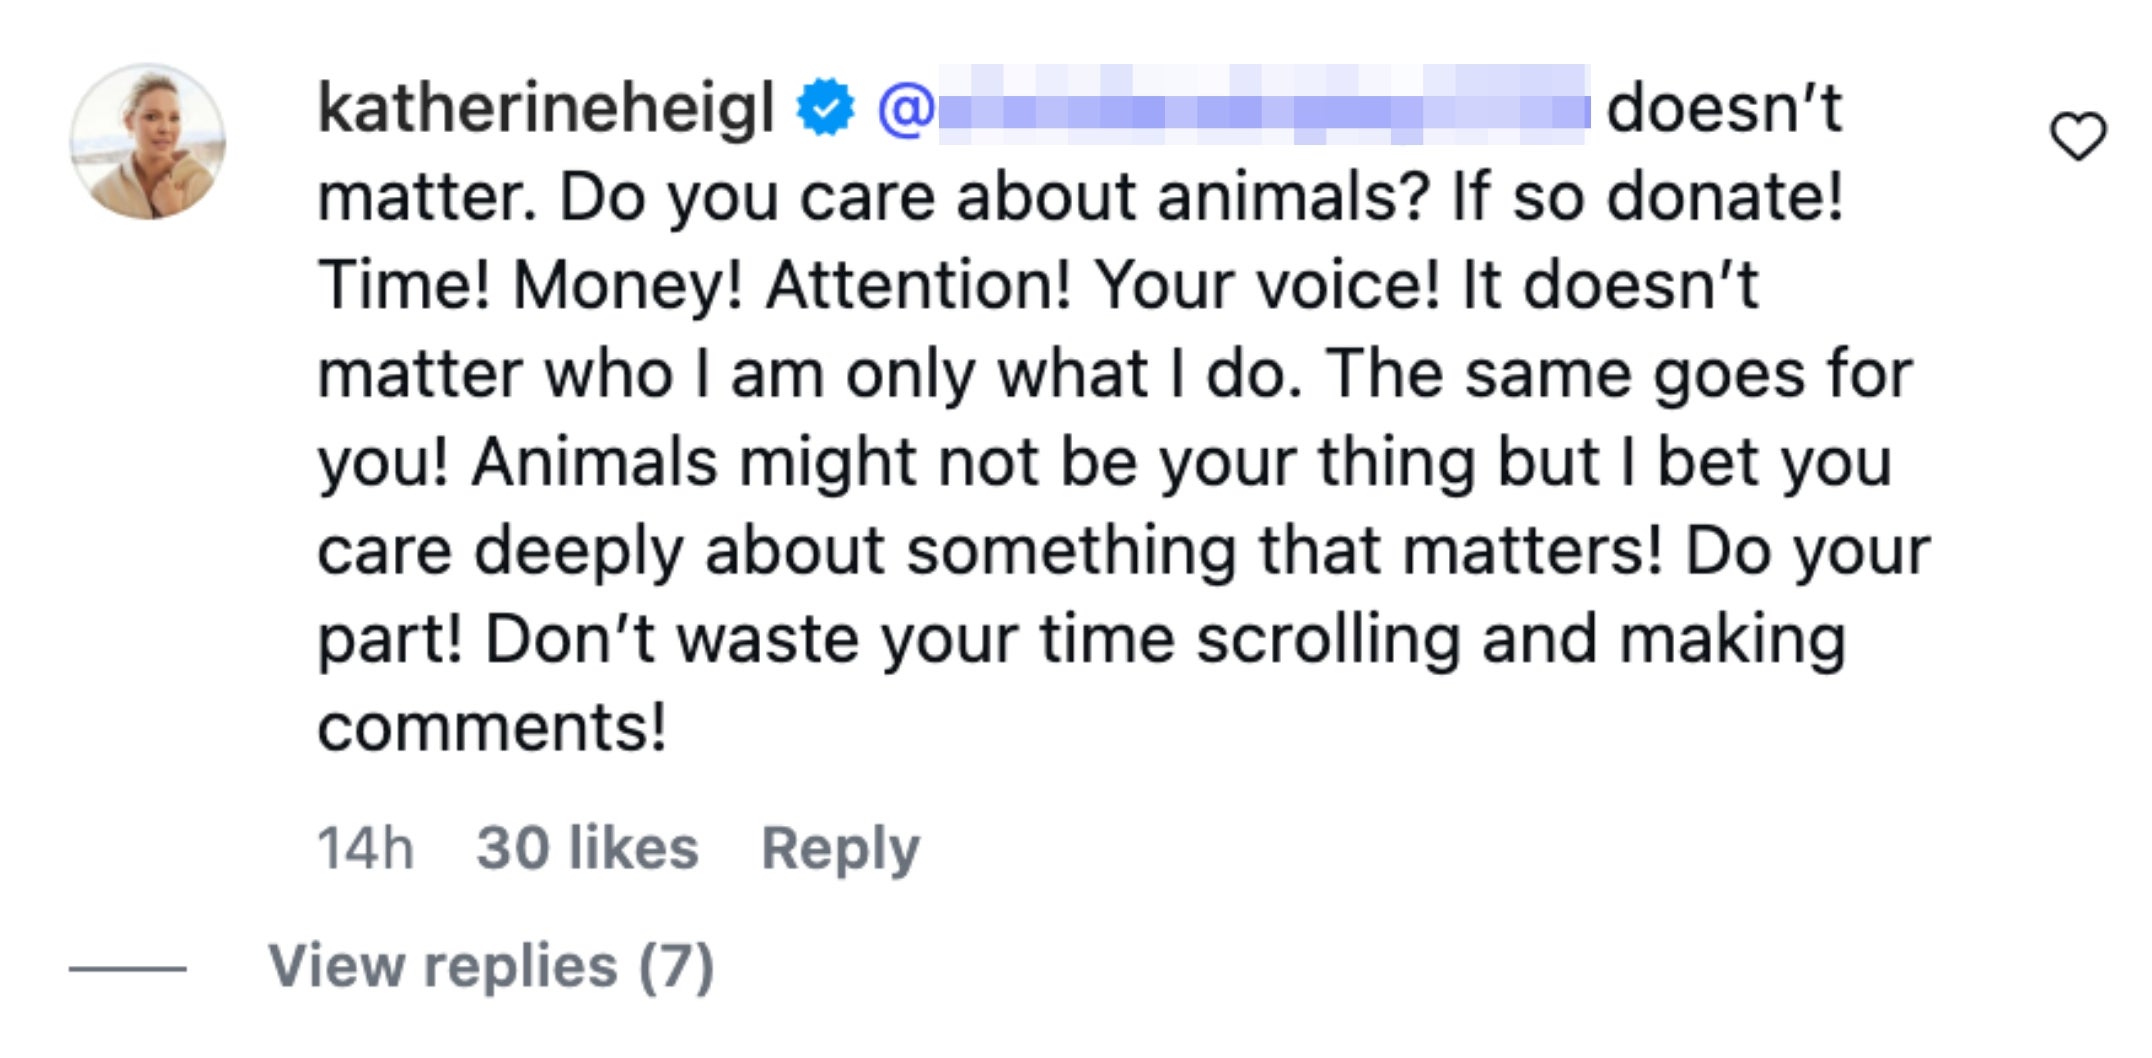Open the commenter's profile picture
This screenshot has height=1058, width=2152.
148,142
